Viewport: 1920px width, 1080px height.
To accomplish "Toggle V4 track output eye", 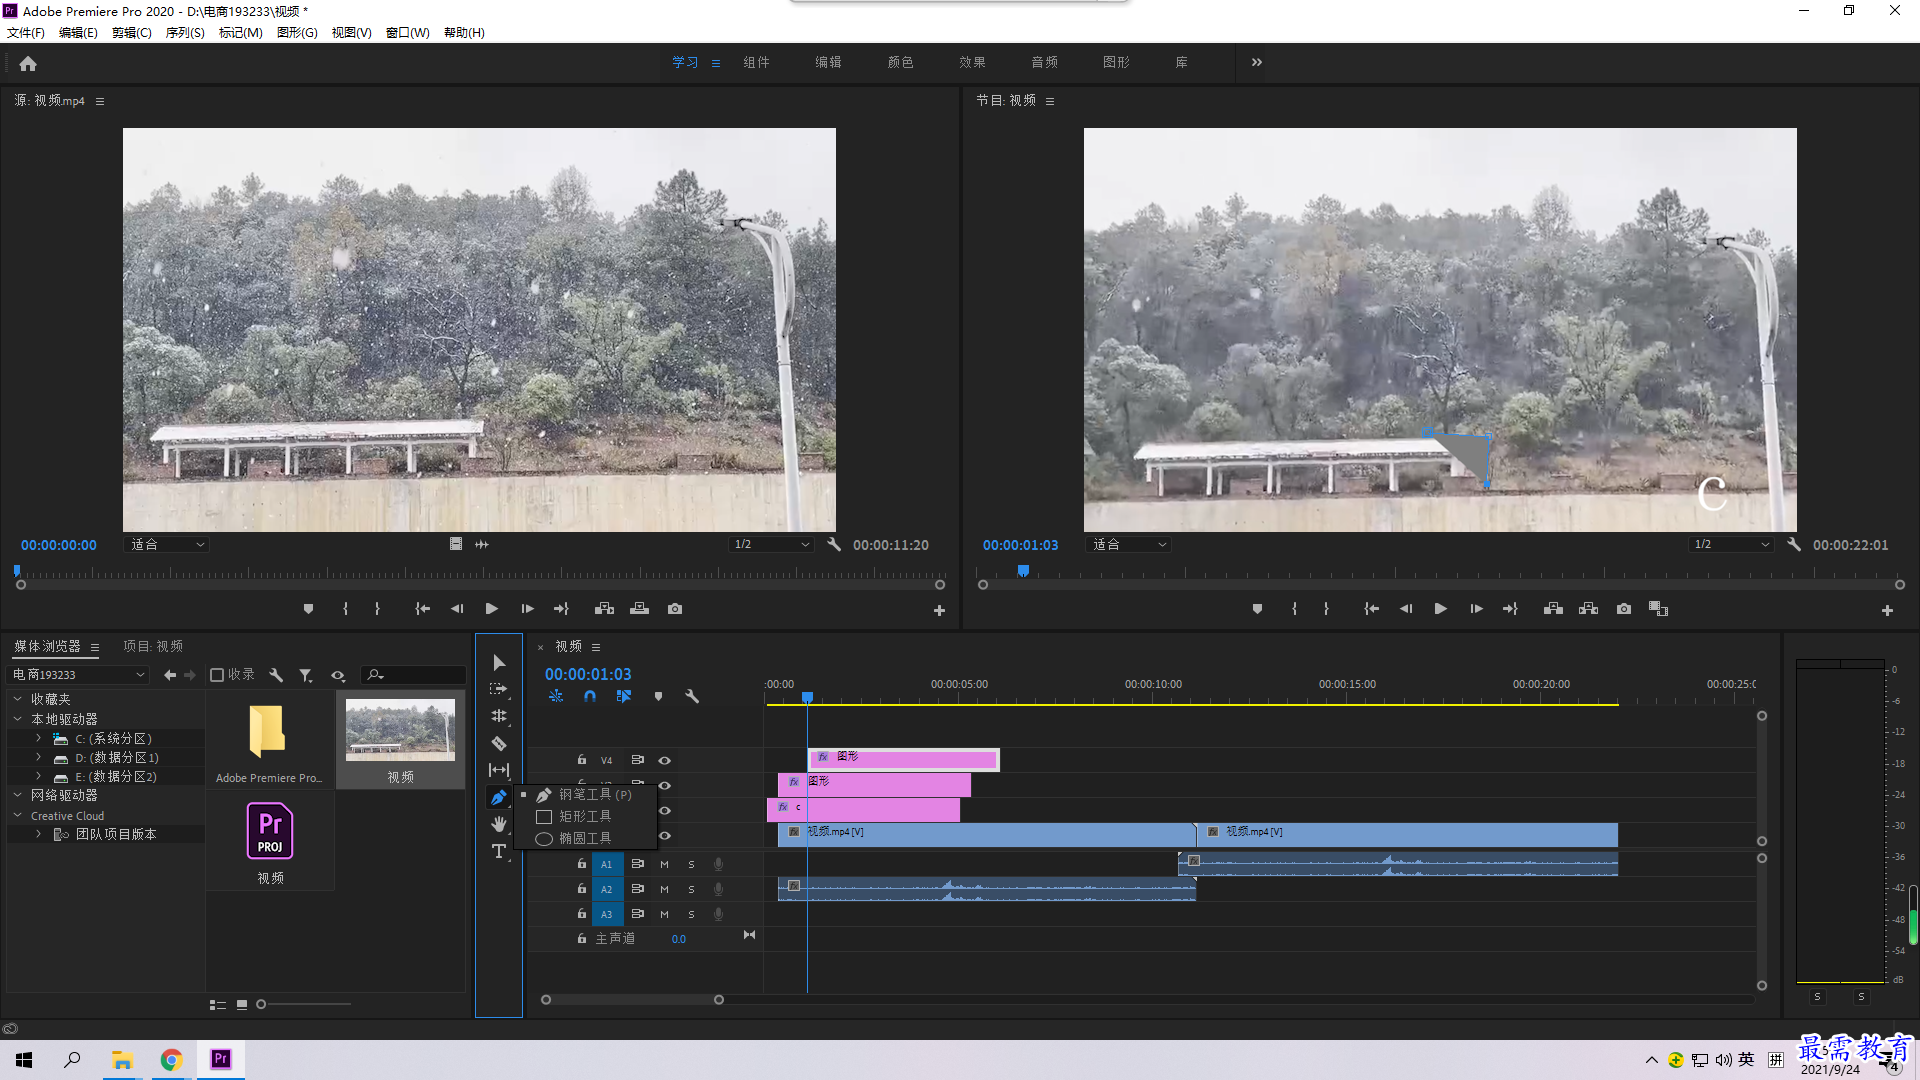I will click(664, 760).
